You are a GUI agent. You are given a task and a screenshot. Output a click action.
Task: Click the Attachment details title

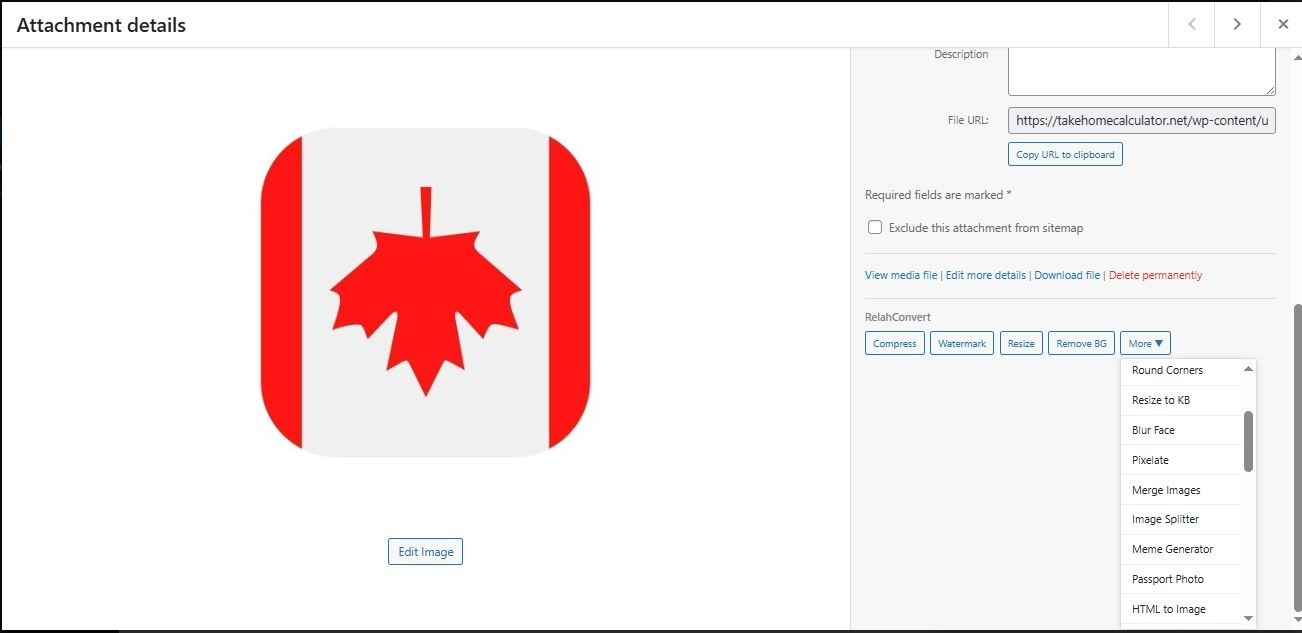101,25
